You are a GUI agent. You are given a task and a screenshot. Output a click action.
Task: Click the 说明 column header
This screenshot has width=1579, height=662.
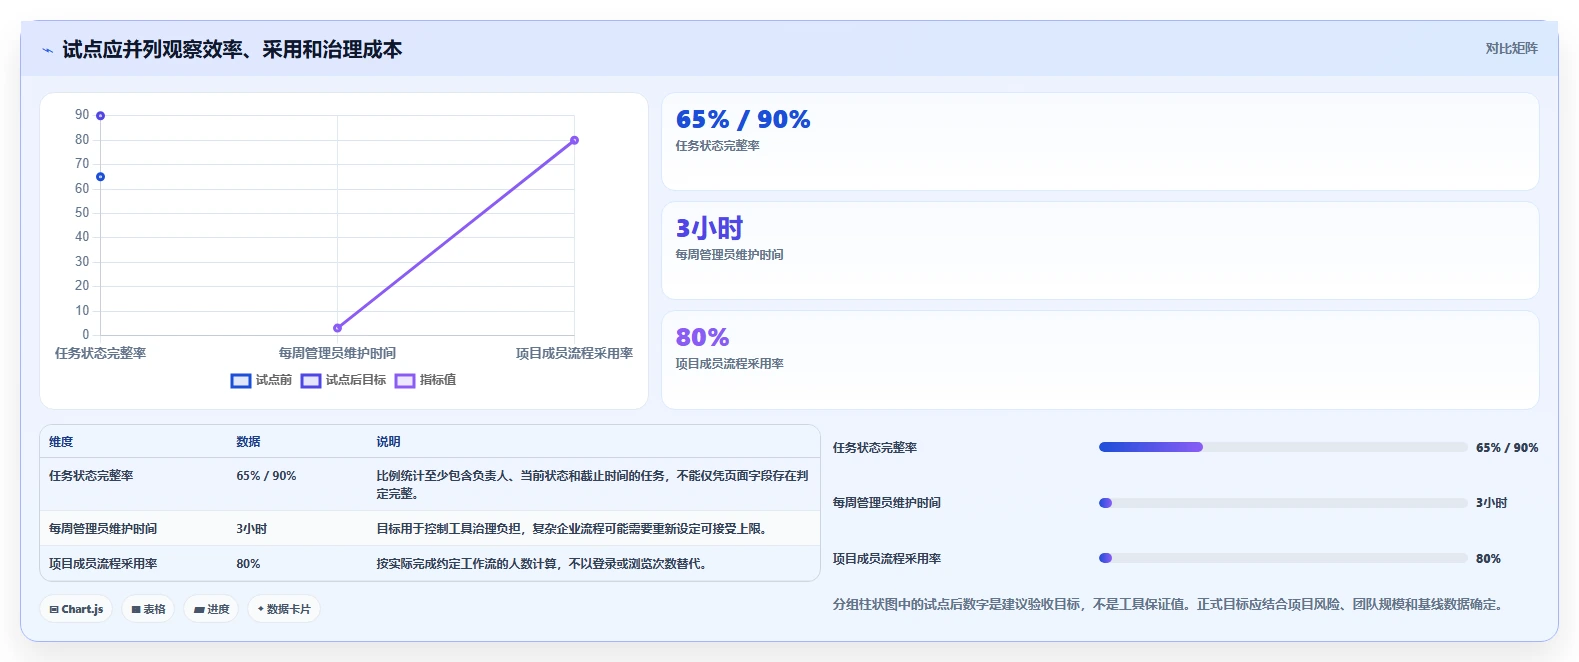(388, 442)
